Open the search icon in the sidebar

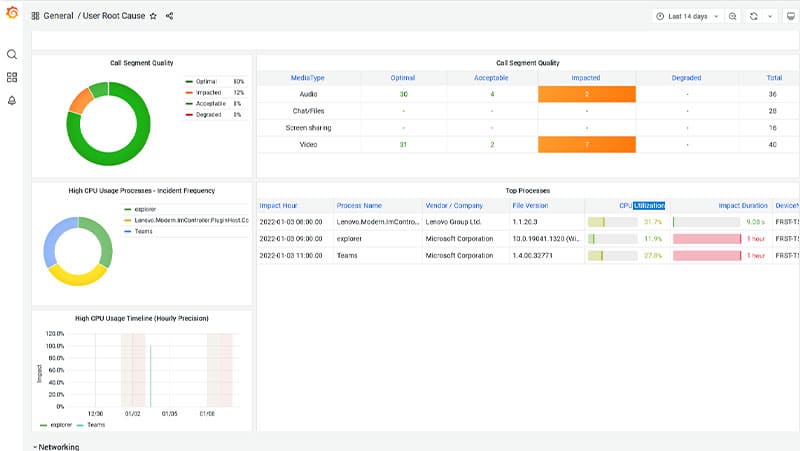click(x=12, y=54)
